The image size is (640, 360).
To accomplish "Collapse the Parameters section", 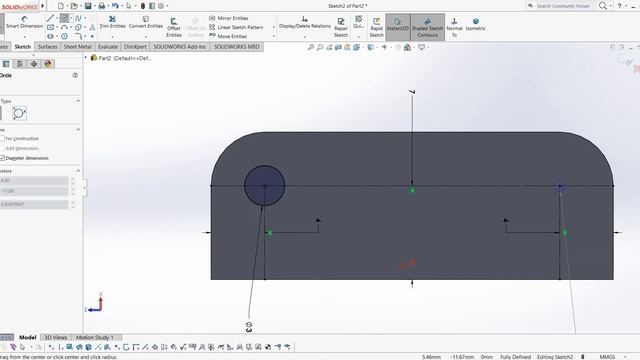I will click(78, 171).
